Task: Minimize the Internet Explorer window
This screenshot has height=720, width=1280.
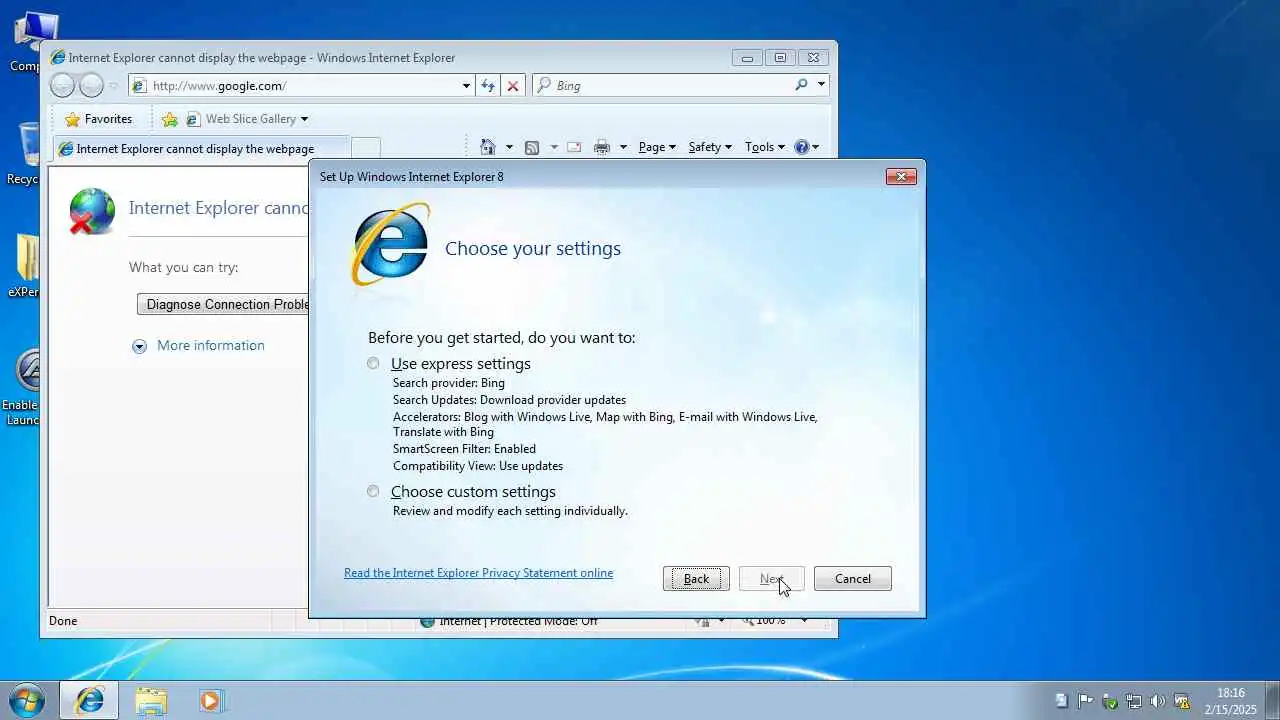Action: [747, 58]
